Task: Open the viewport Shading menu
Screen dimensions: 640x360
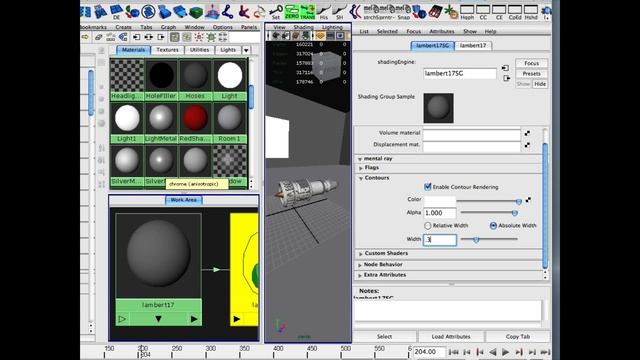Action: 304,27
